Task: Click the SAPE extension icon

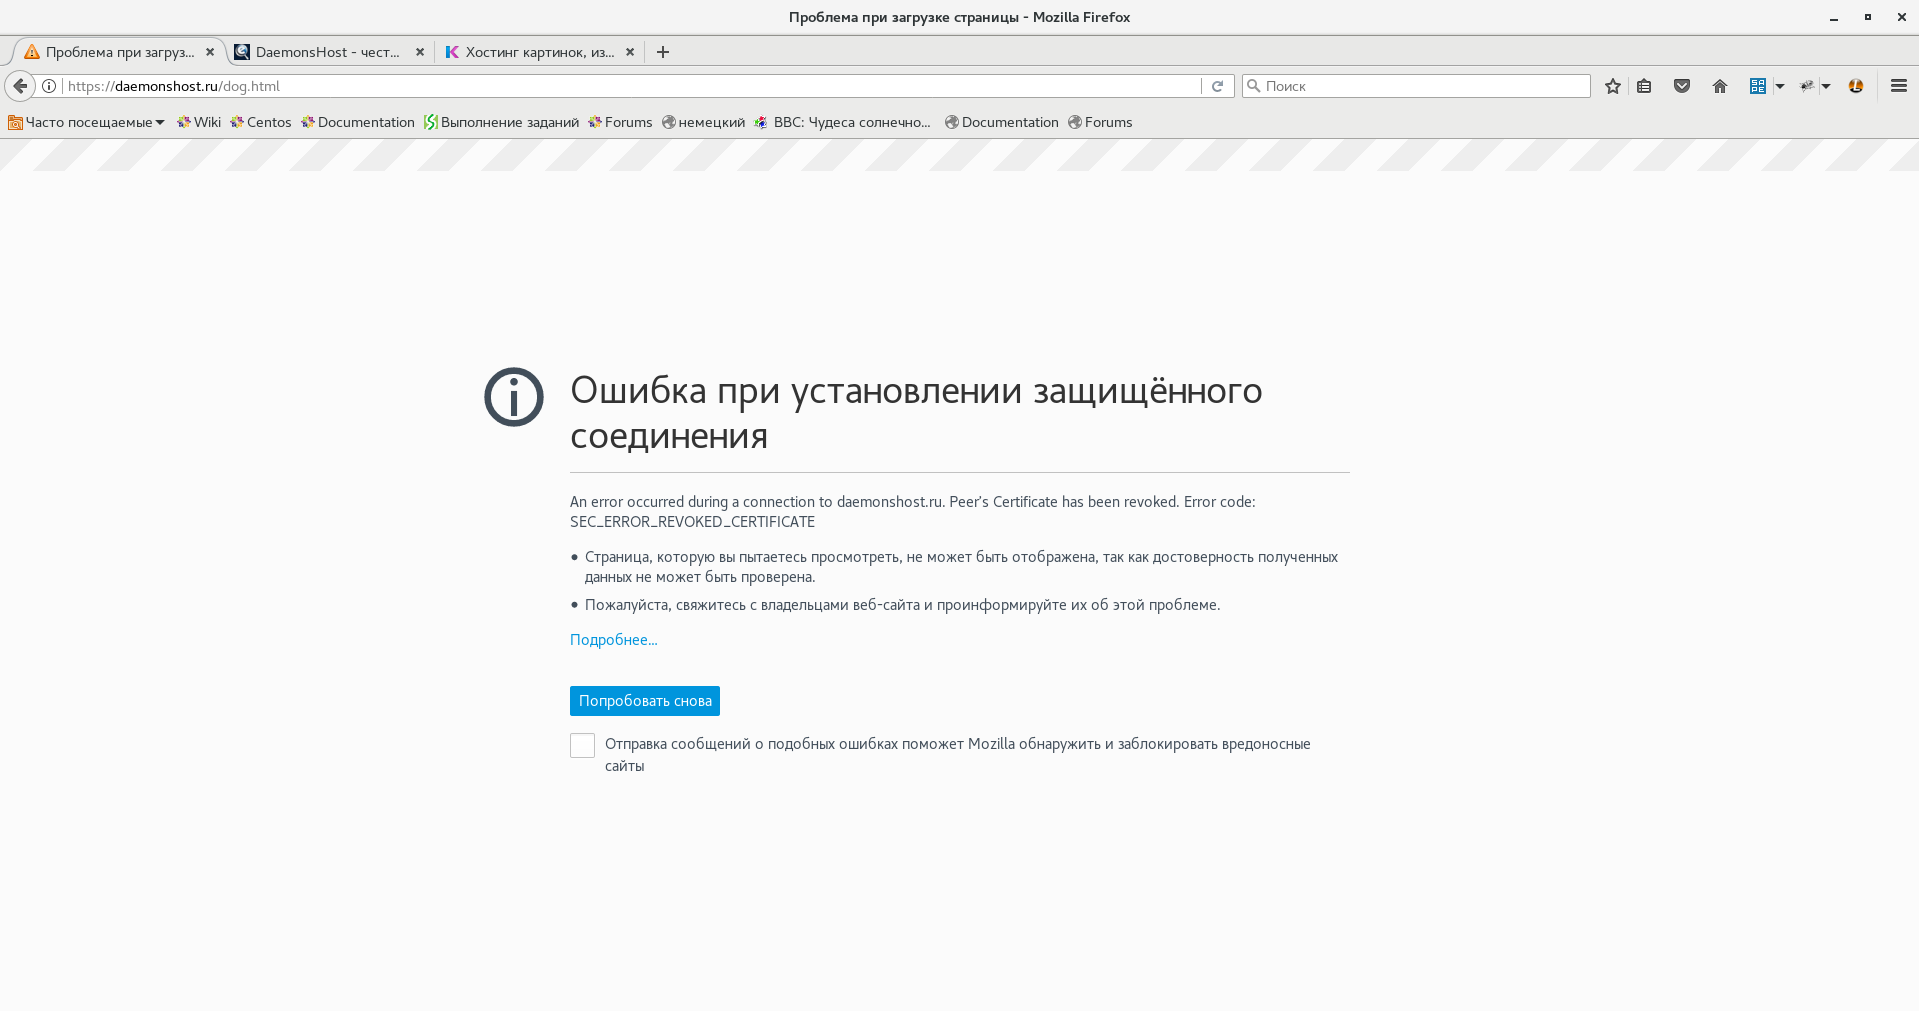Action: coord(1757,86)
